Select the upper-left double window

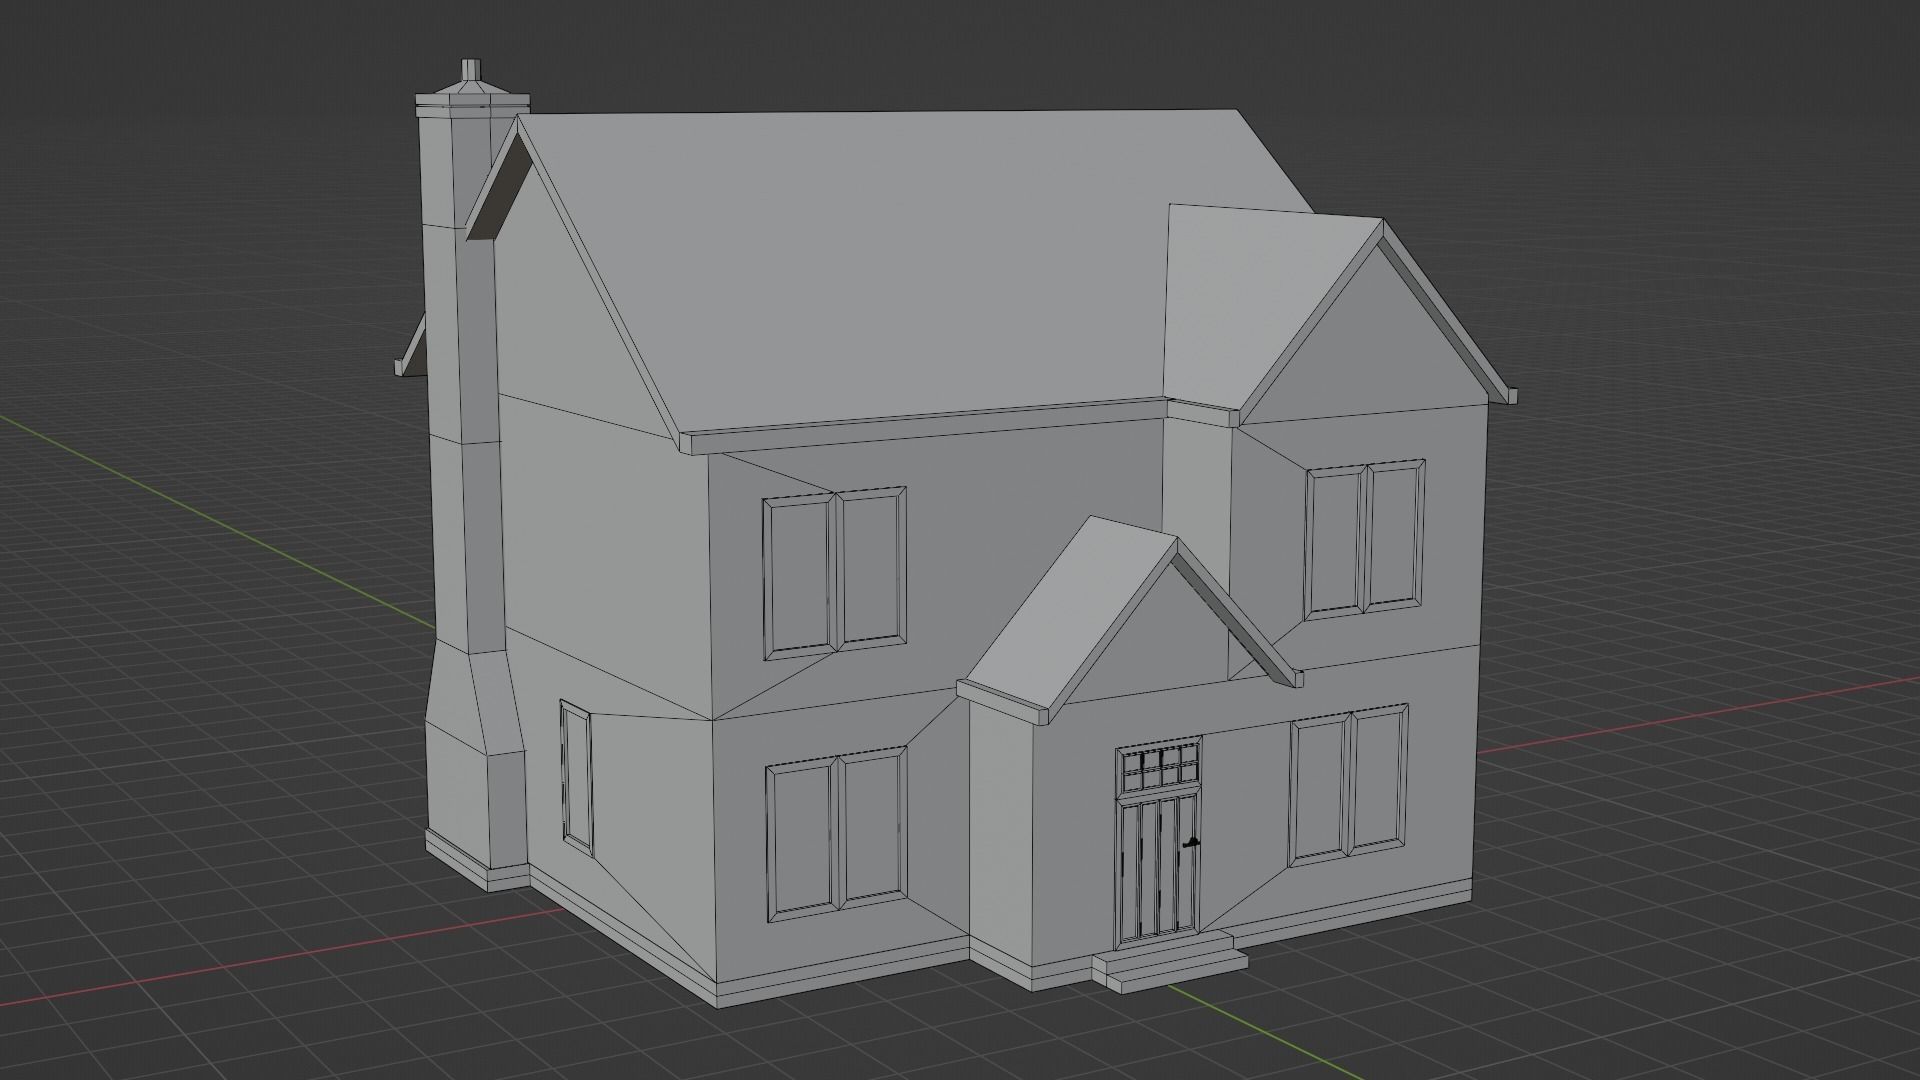tap(834, 573)
